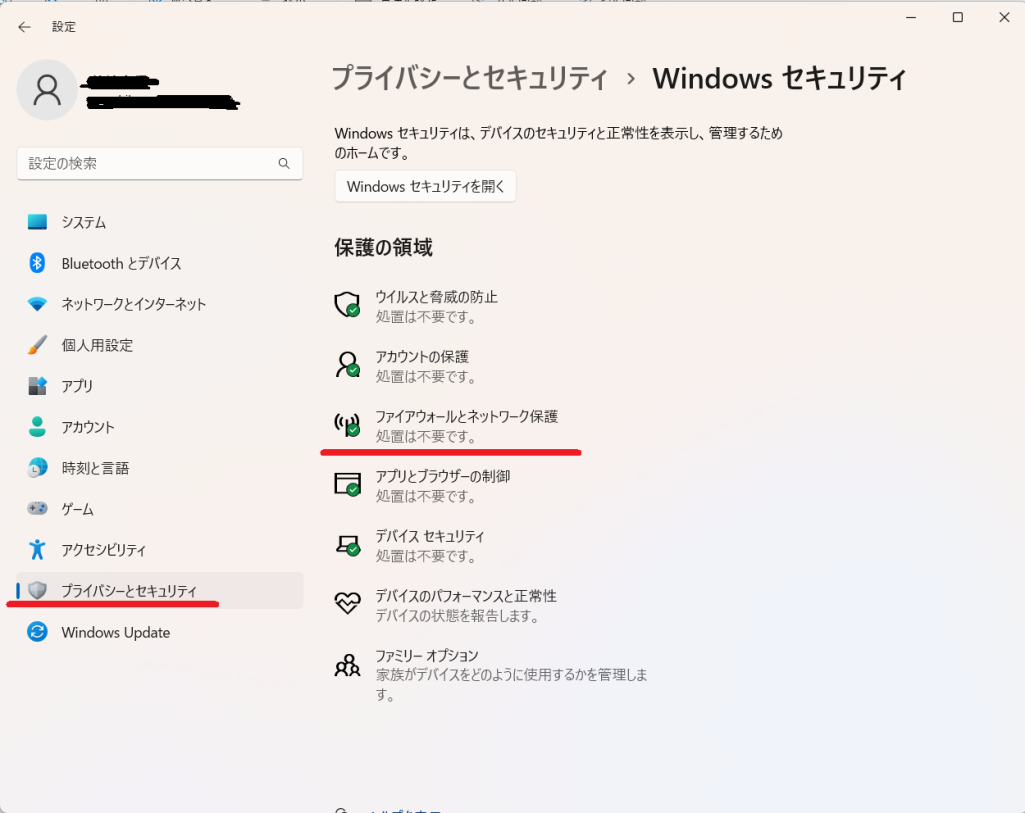Click the システム monitor icon
Screen dimensions: 1025x813
pos(37,222)
